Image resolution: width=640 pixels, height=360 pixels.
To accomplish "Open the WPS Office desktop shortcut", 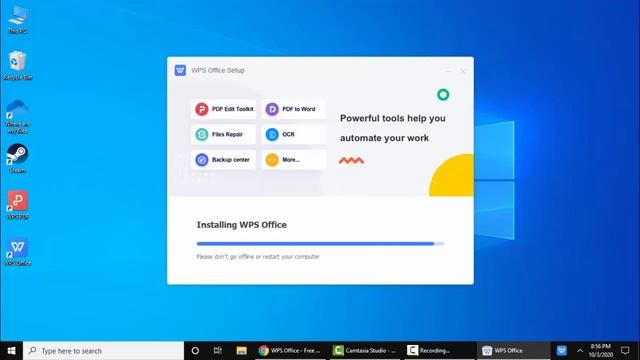I will 18,251.
